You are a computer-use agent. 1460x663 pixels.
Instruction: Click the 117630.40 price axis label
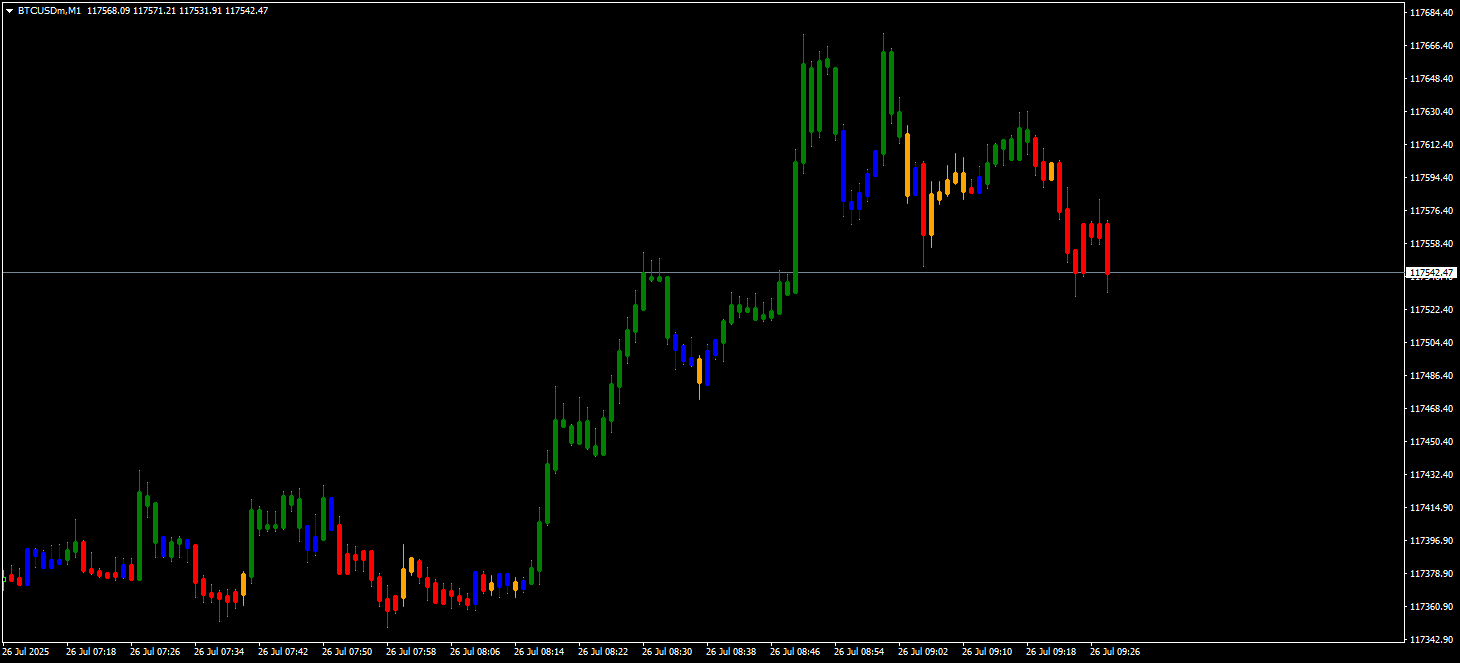coord(1431,112)
